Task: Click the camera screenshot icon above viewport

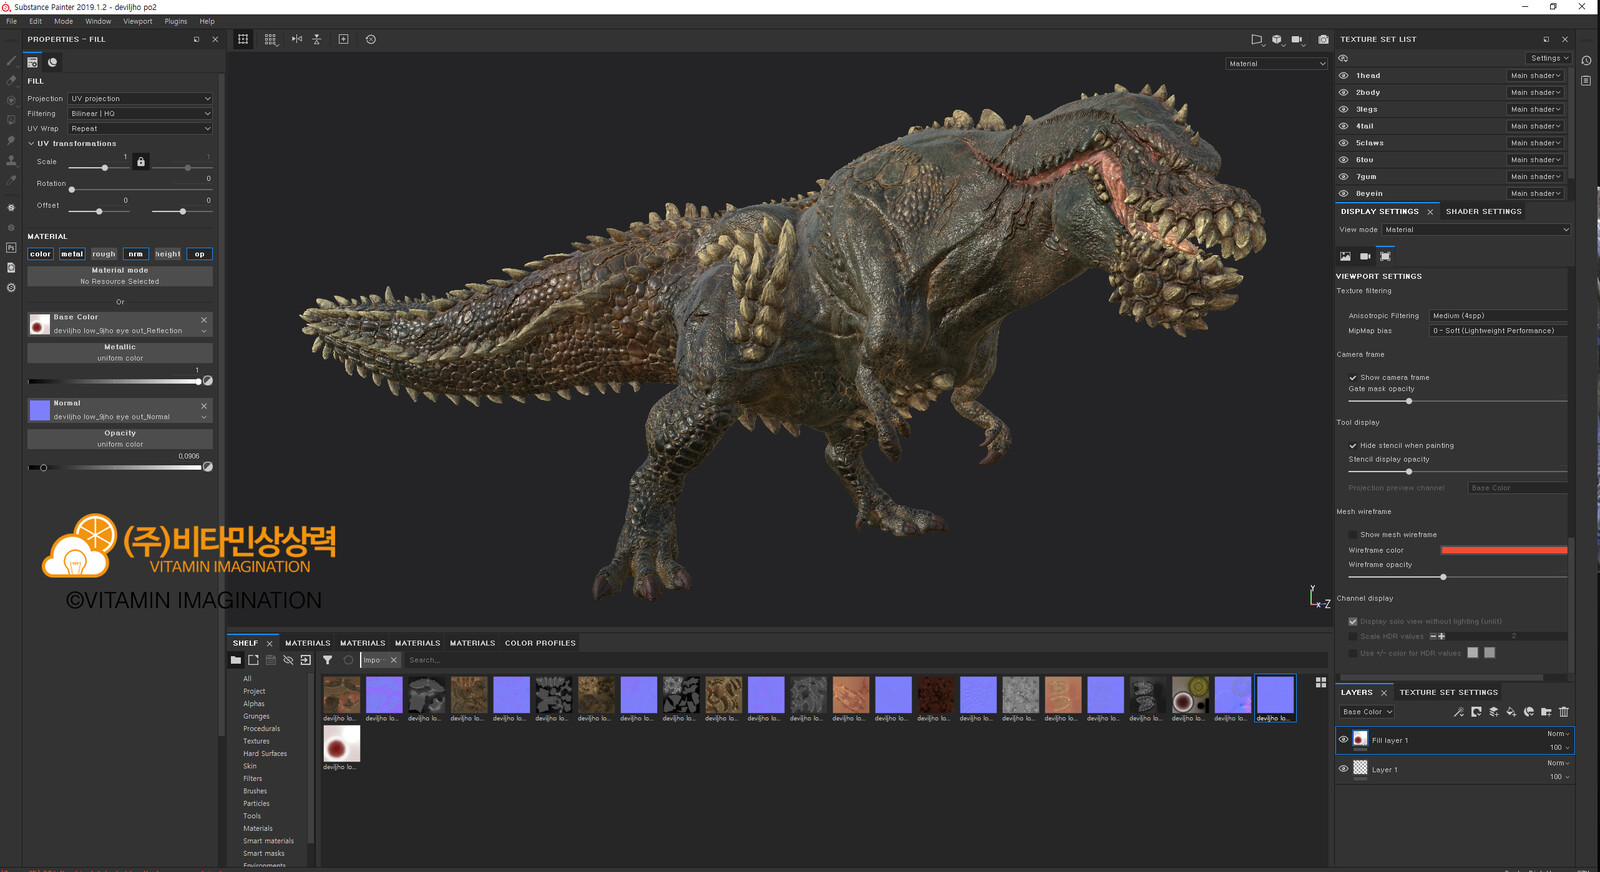Action: tap(1323, 40)
